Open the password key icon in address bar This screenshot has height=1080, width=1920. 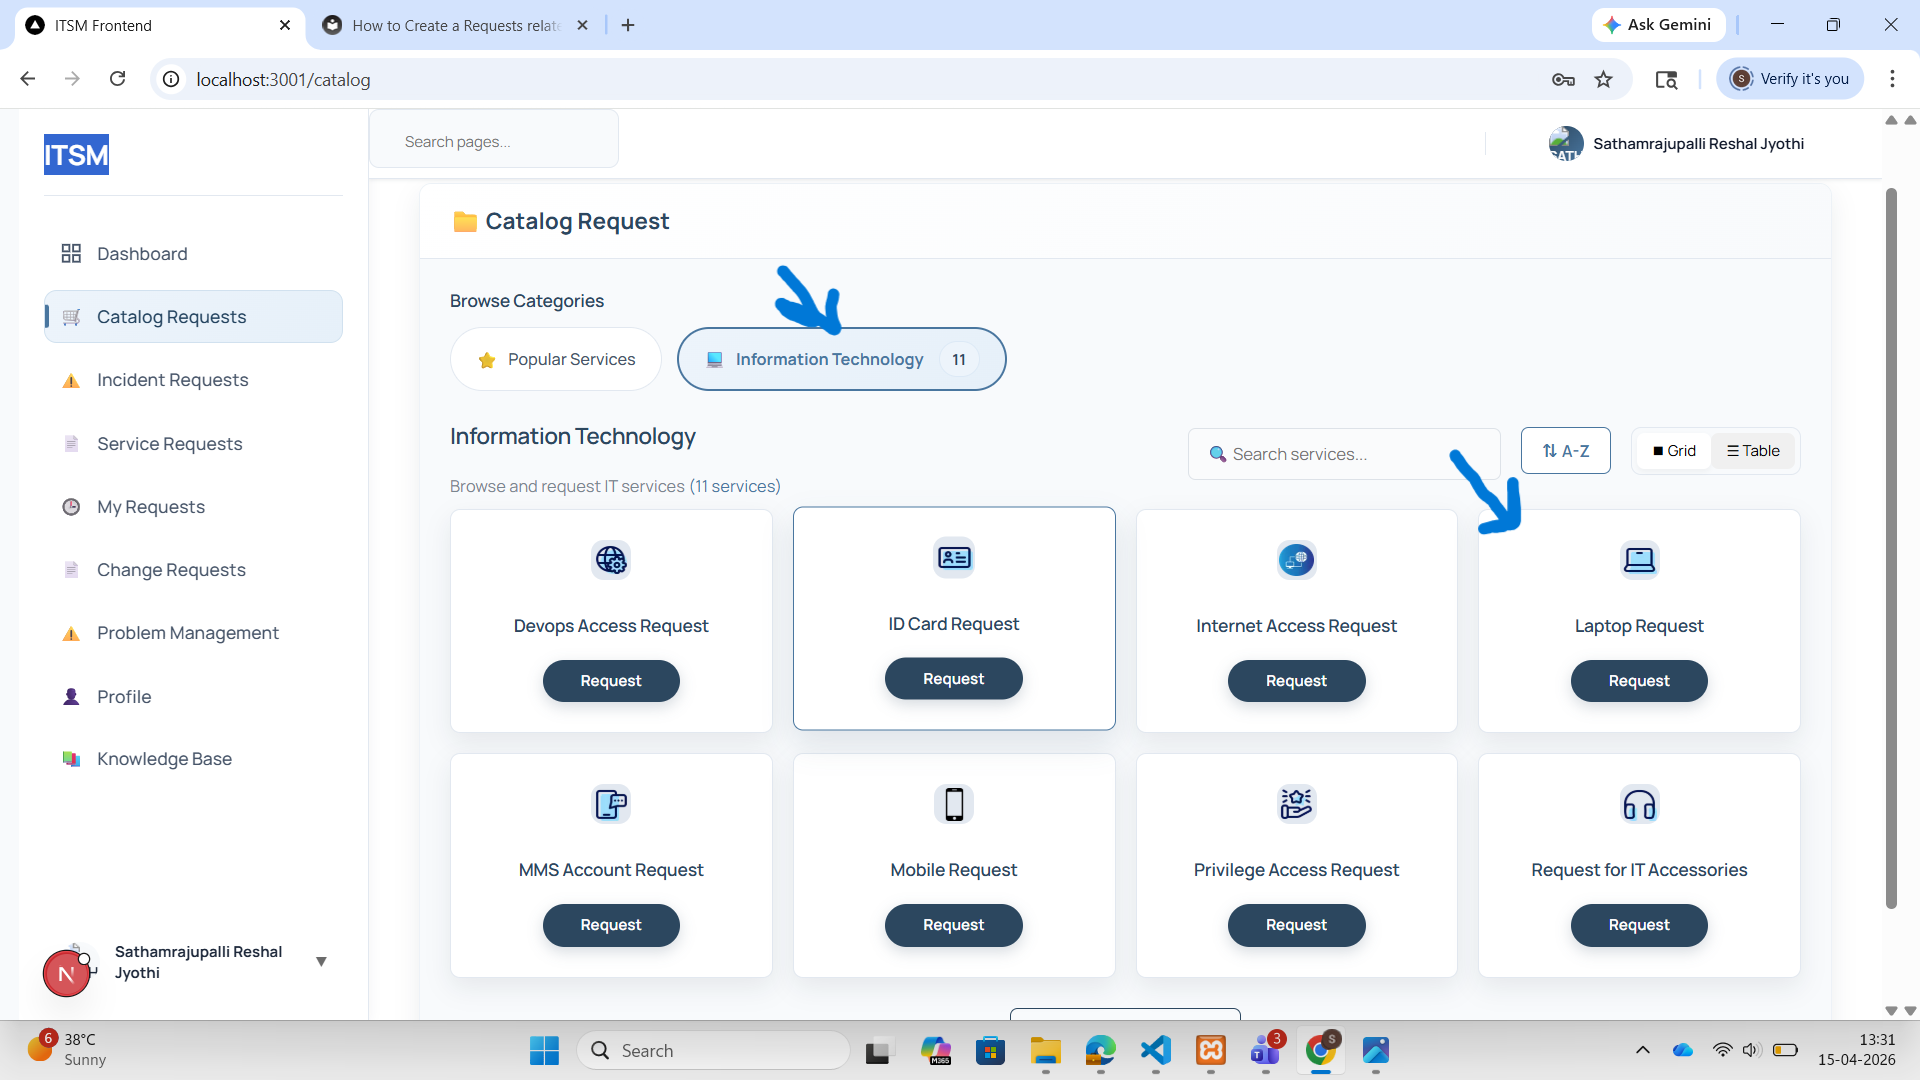tap(1563, 79)
